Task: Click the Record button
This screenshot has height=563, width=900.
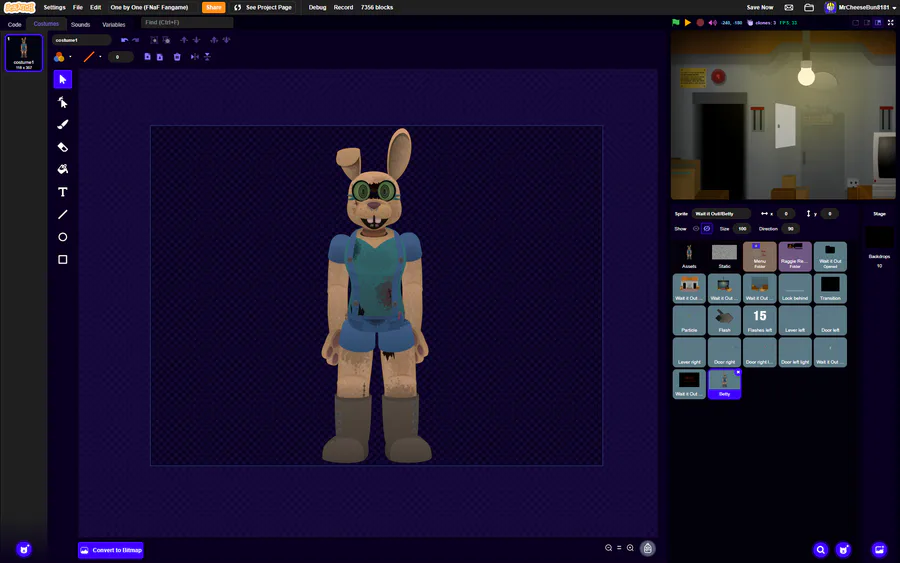Action: 343,7
